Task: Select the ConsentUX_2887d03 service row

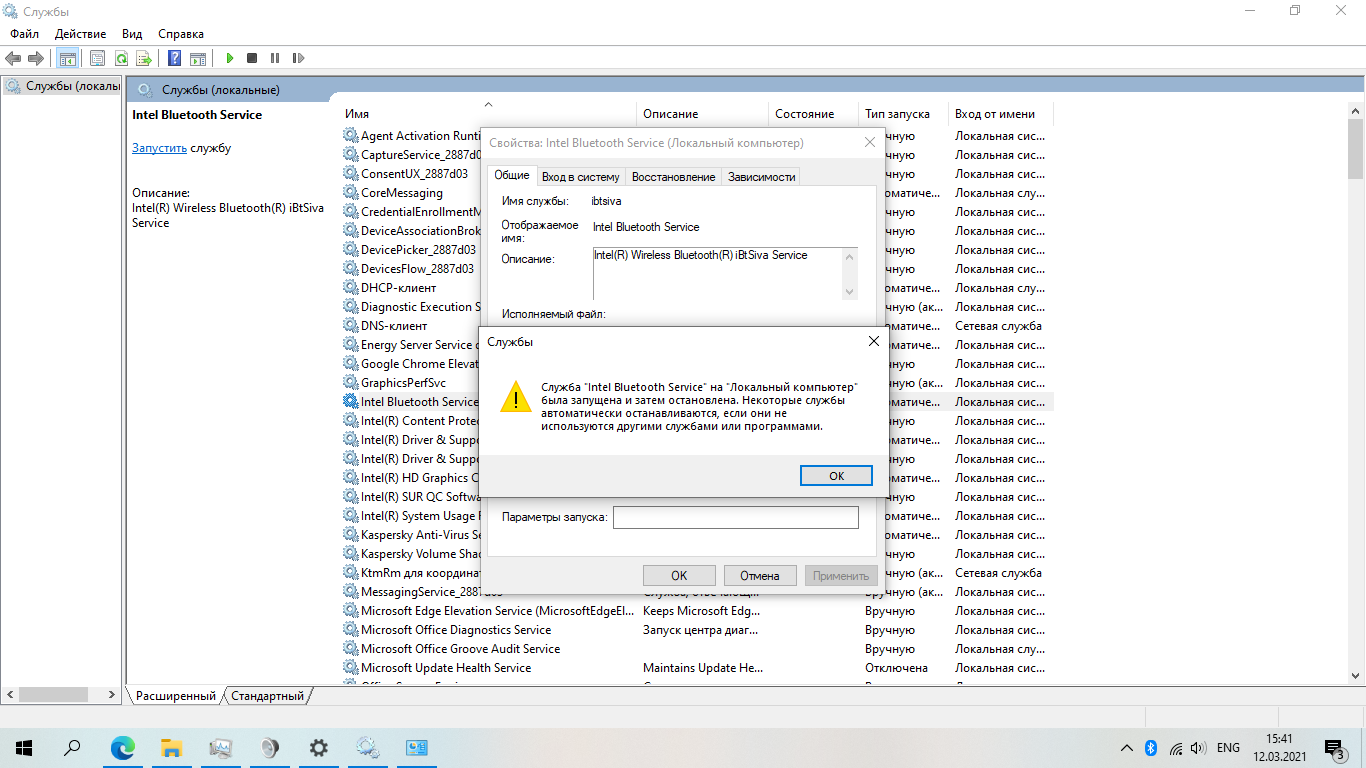Action: click(x=698, y=174)
